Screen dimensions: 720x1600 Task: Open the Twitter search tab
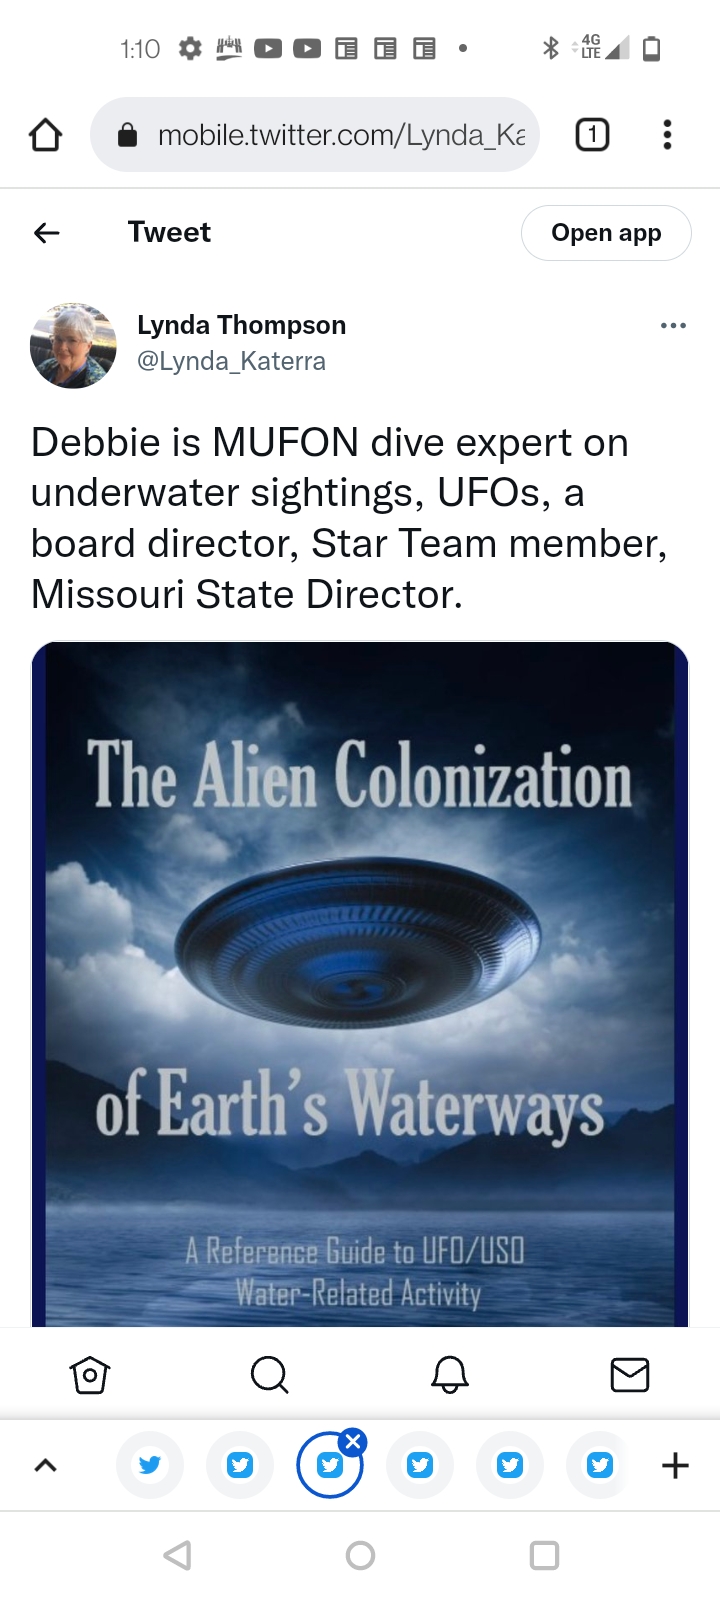point(269,1375)
